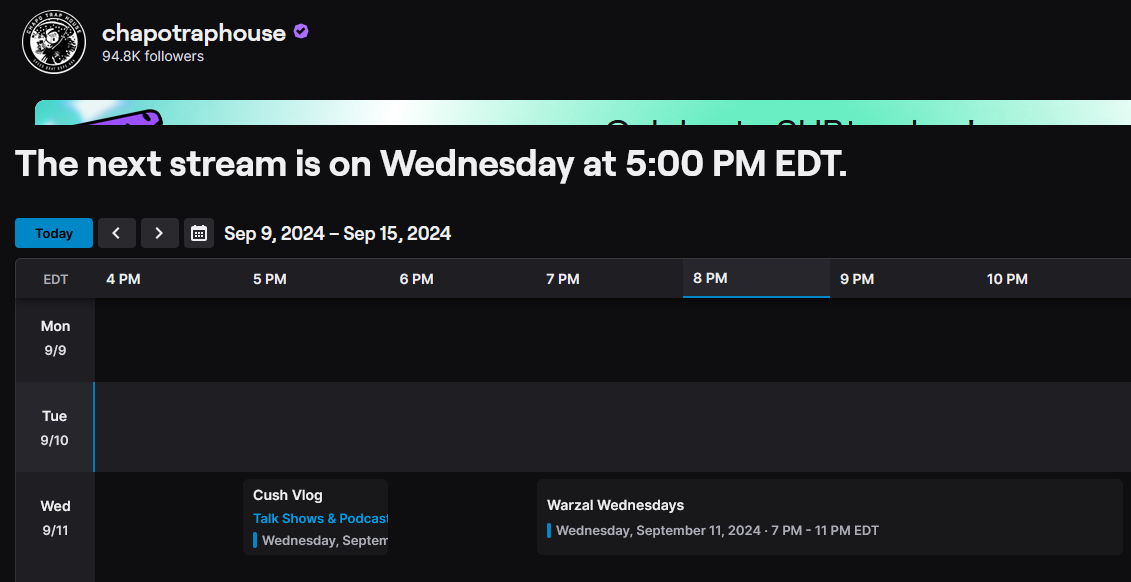Viewport: 1131px width, 582px height.
Task: Click the Wed 9/11 day row label
Action: [55, 517]
